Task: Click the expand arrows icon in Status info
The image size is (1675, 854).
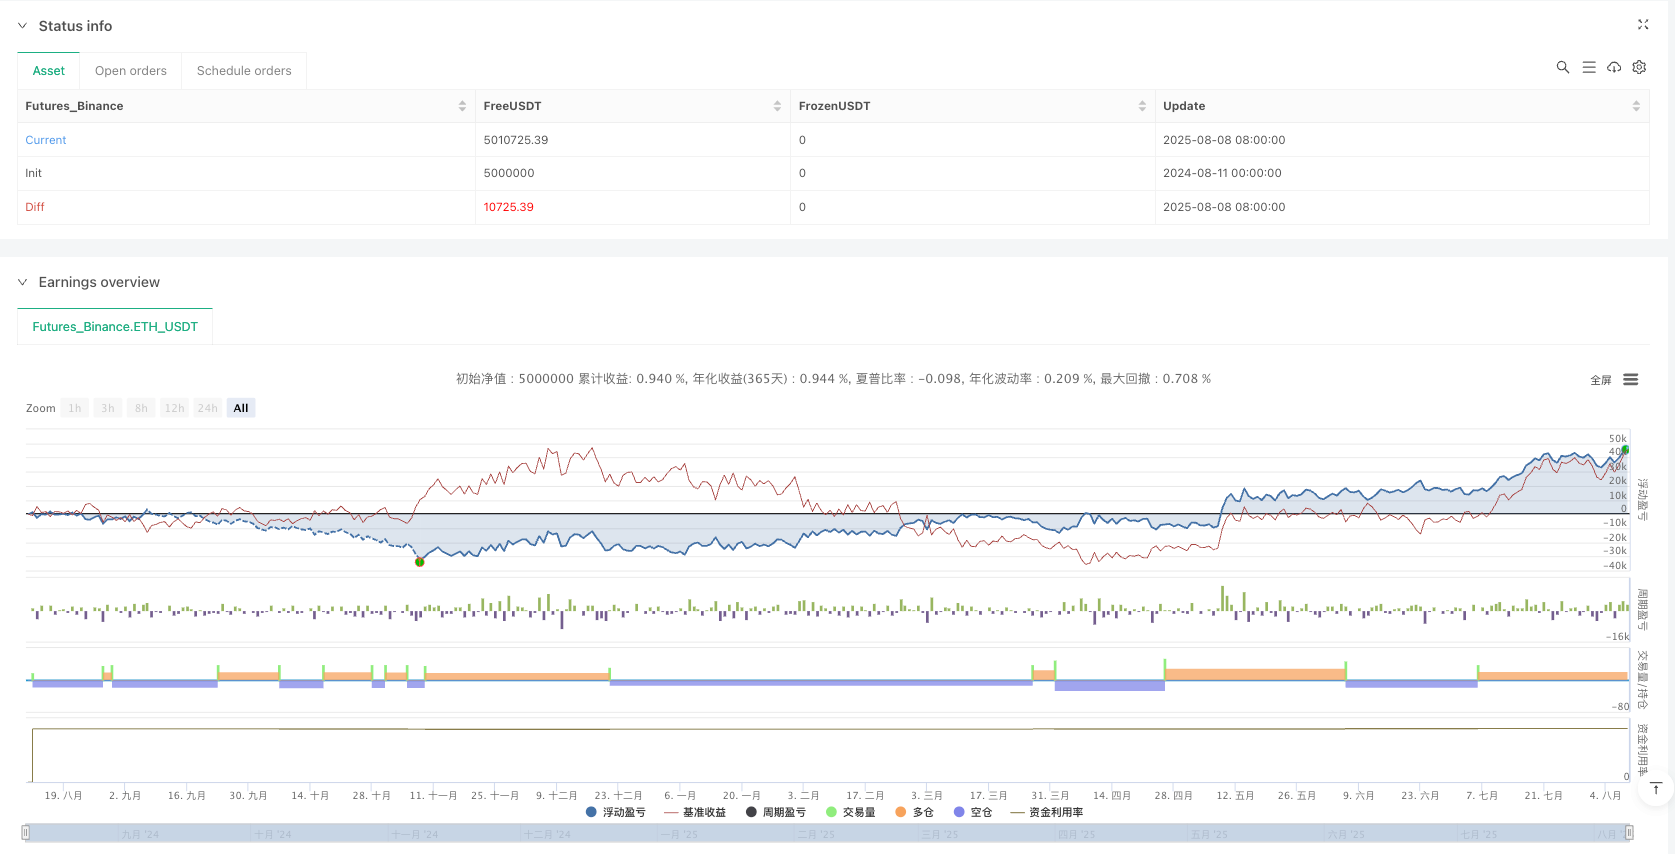Action: [x=1642, y=25]
